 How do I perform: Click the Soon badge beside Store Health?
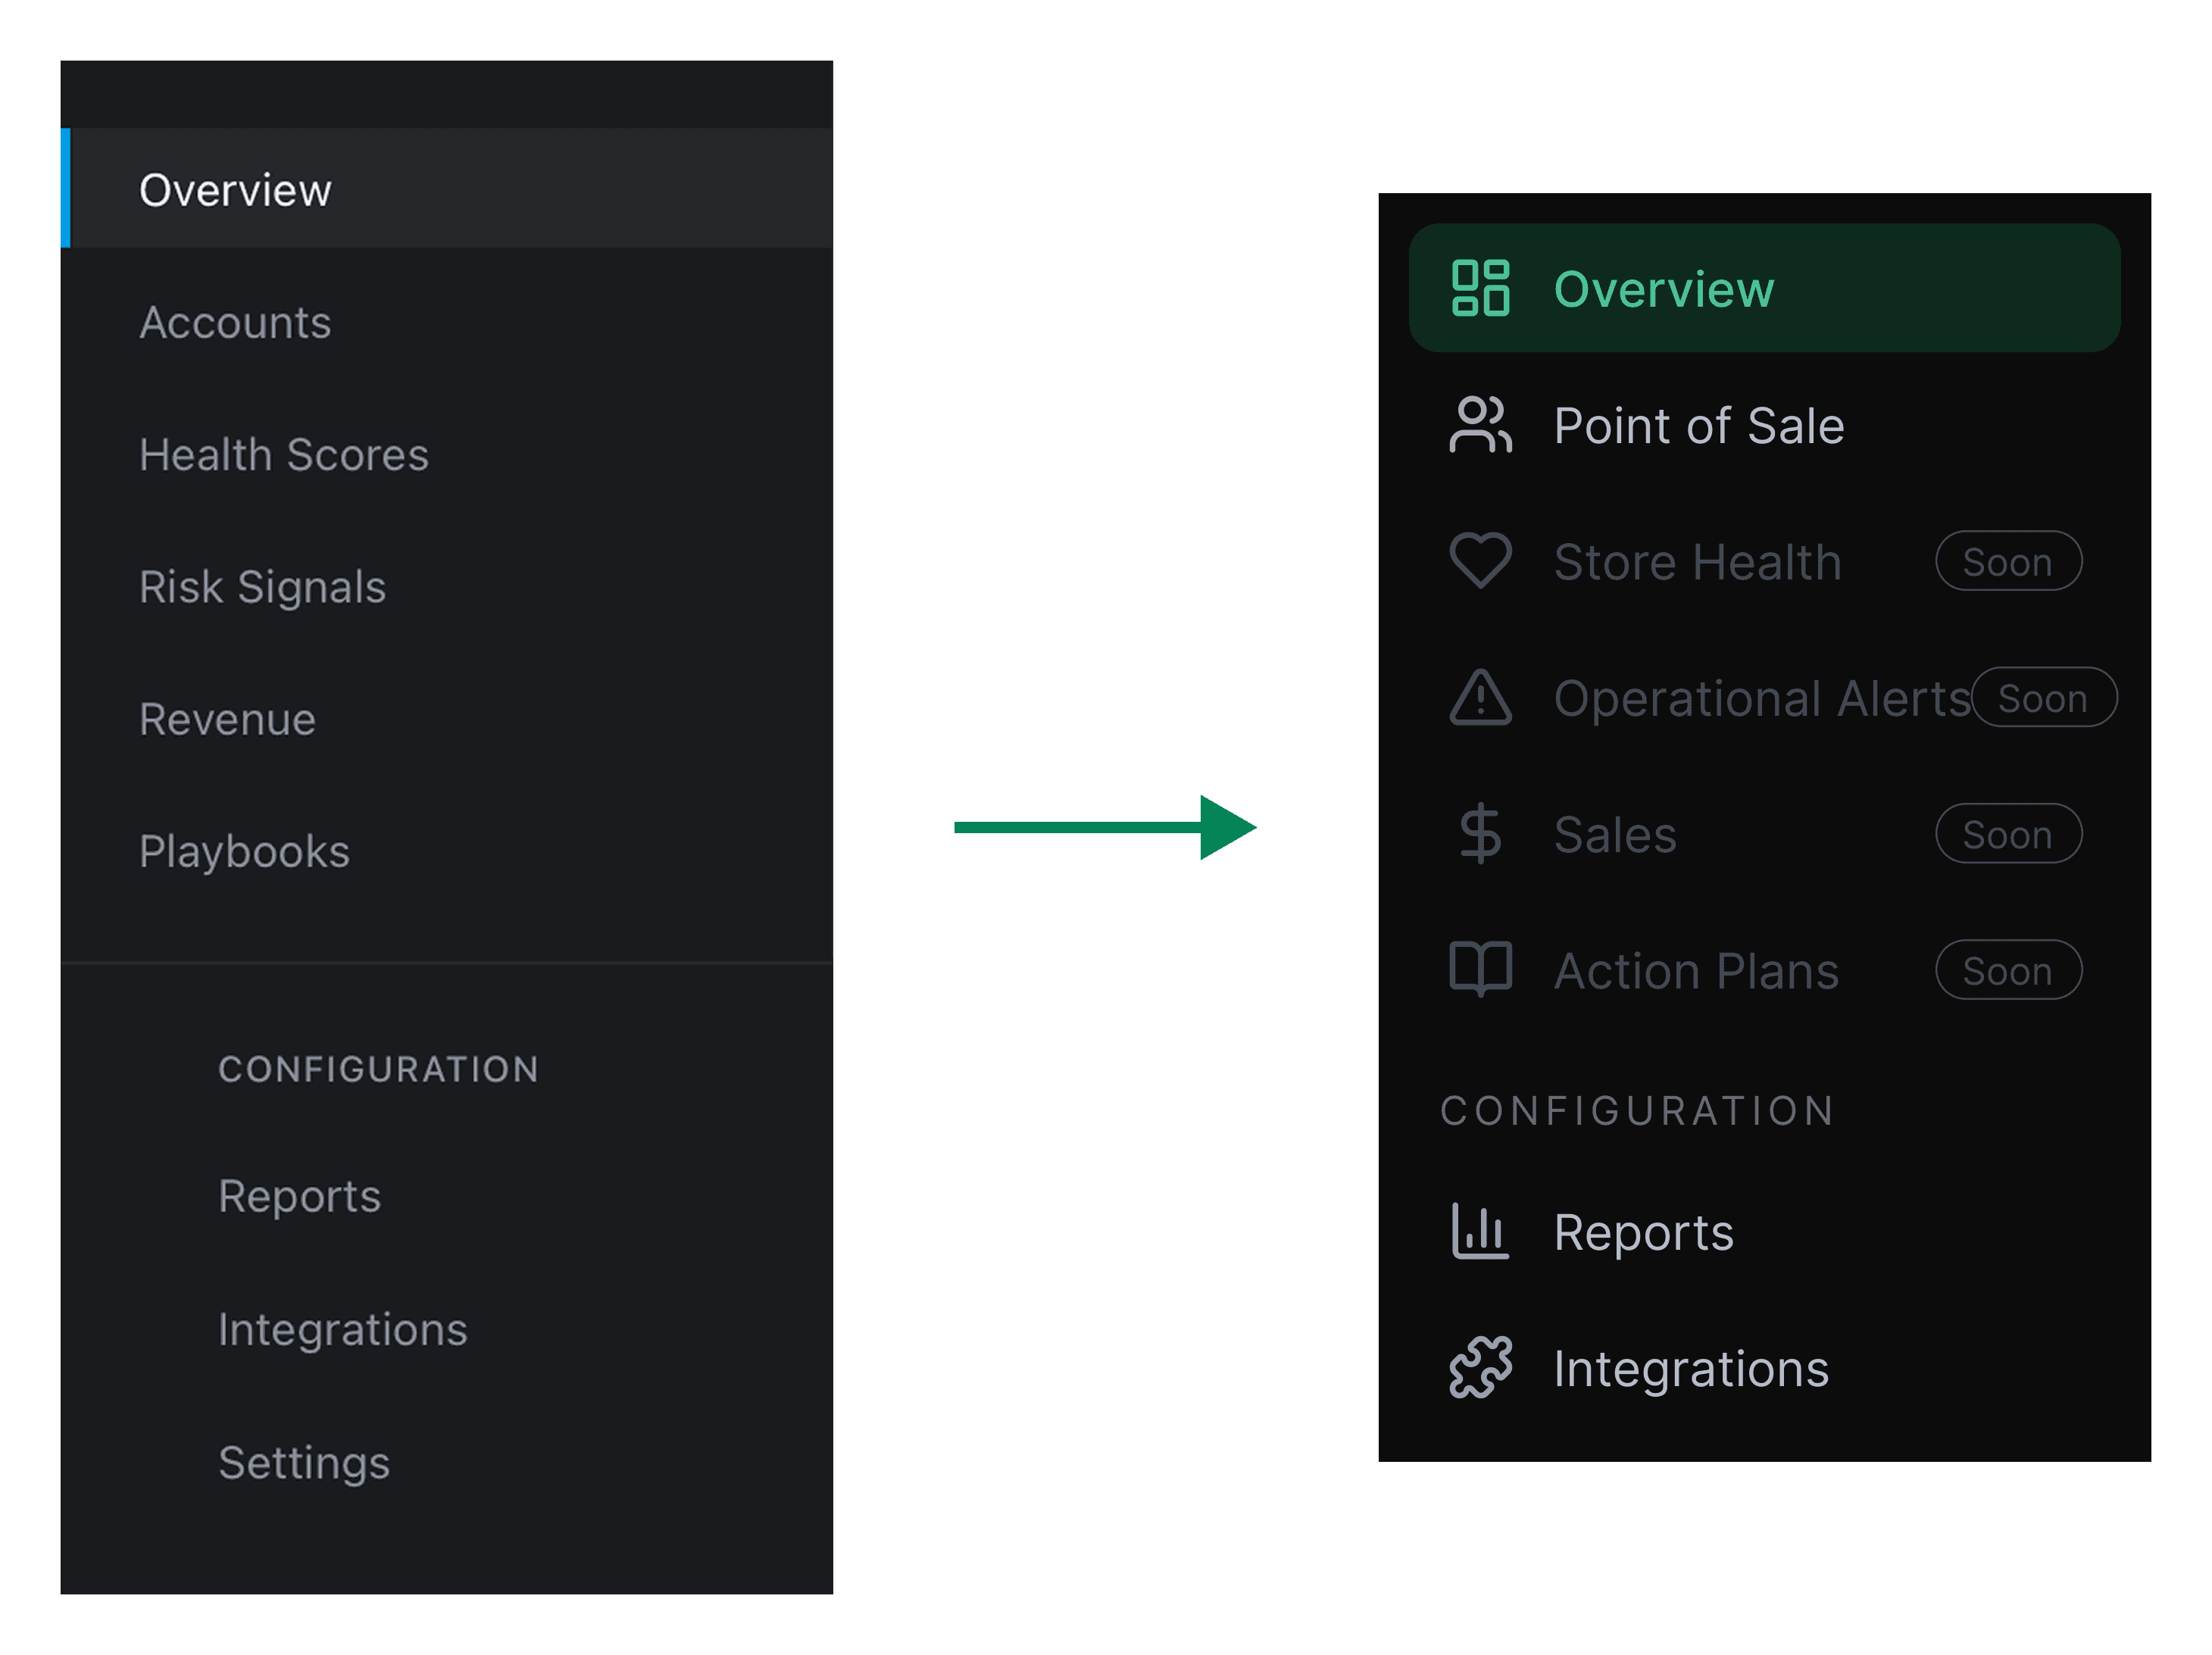pos(2008,561)
